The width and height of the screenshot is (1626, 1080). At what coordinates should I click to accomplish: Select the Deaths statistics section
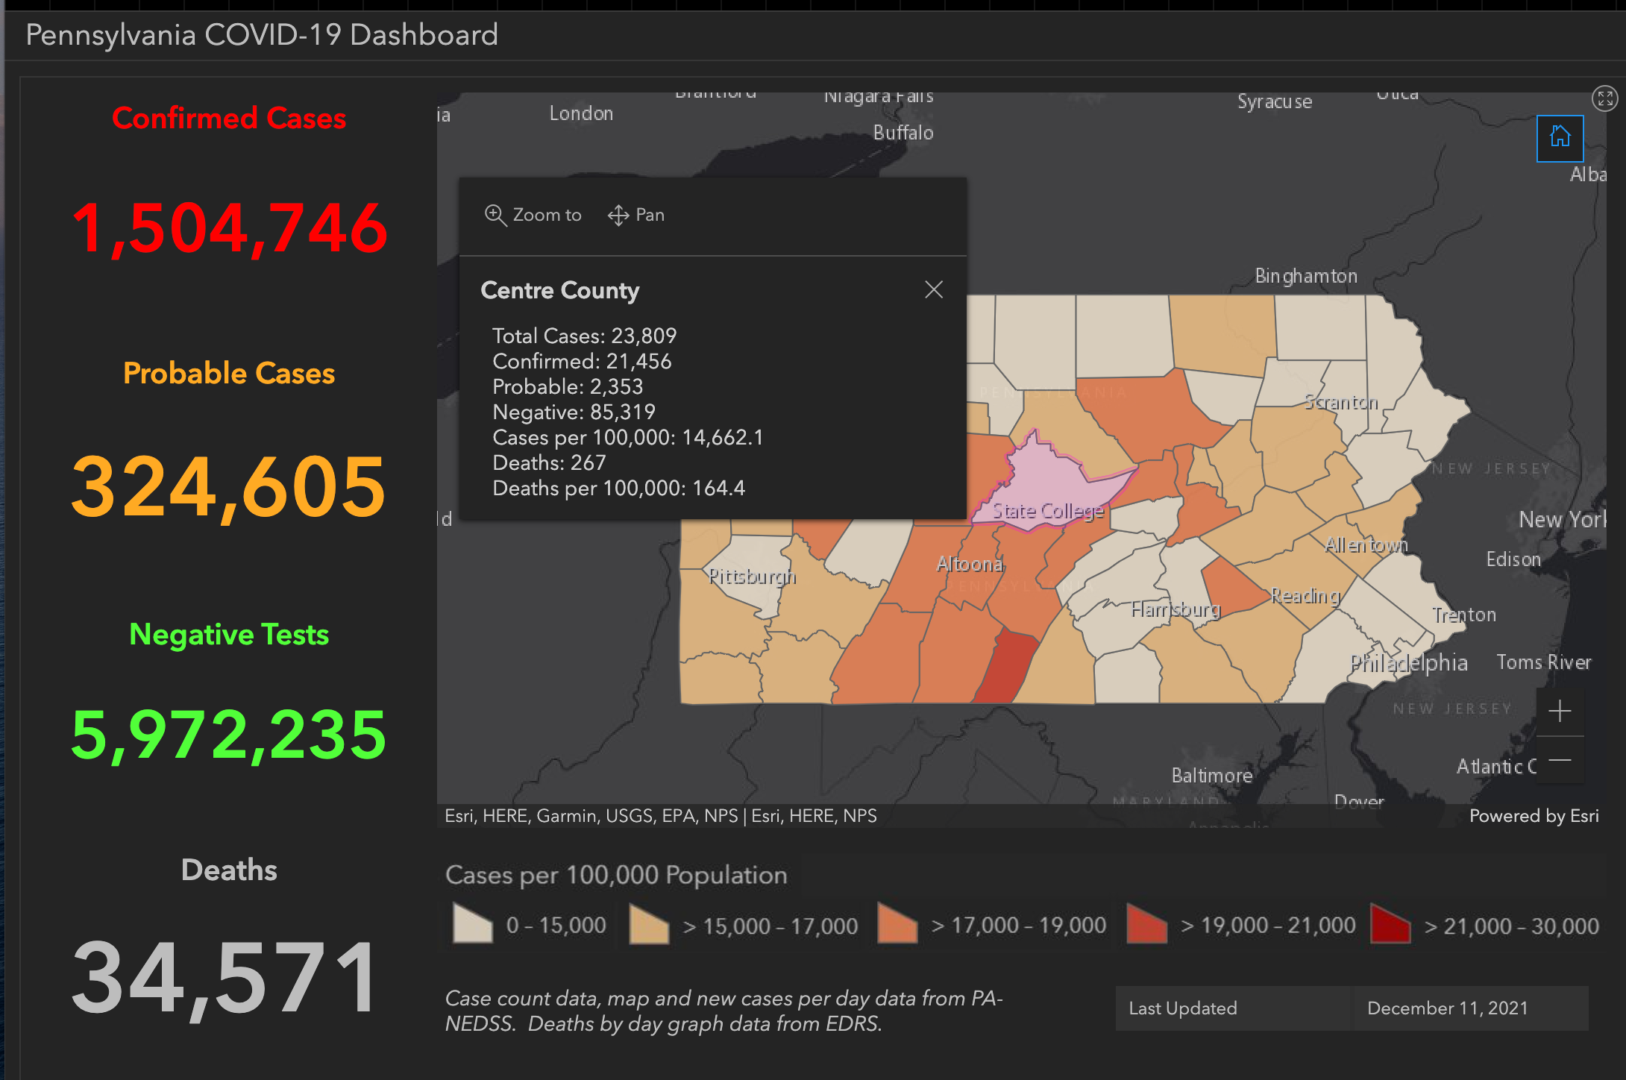[x=229, y=870]
